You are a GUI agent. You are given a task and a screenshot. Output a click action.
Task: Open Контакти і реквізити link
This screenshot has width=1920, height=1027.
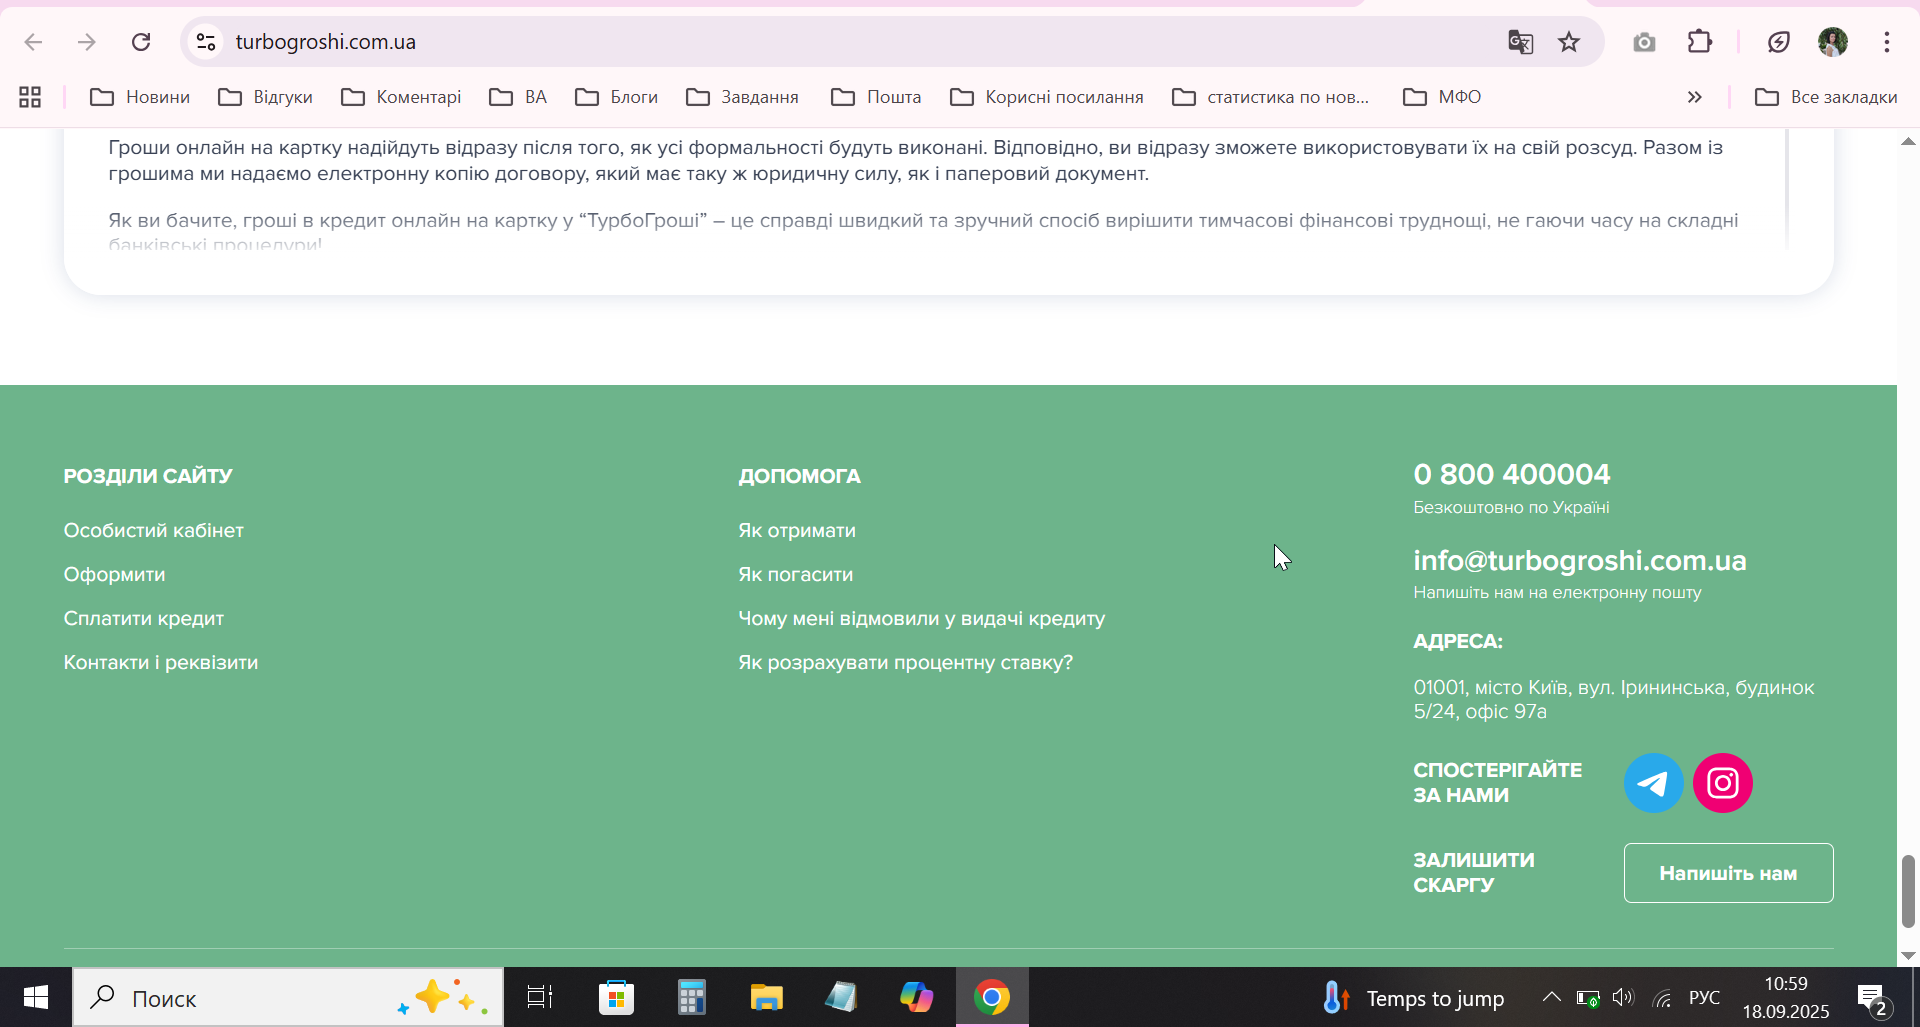(x=161, y=663)
